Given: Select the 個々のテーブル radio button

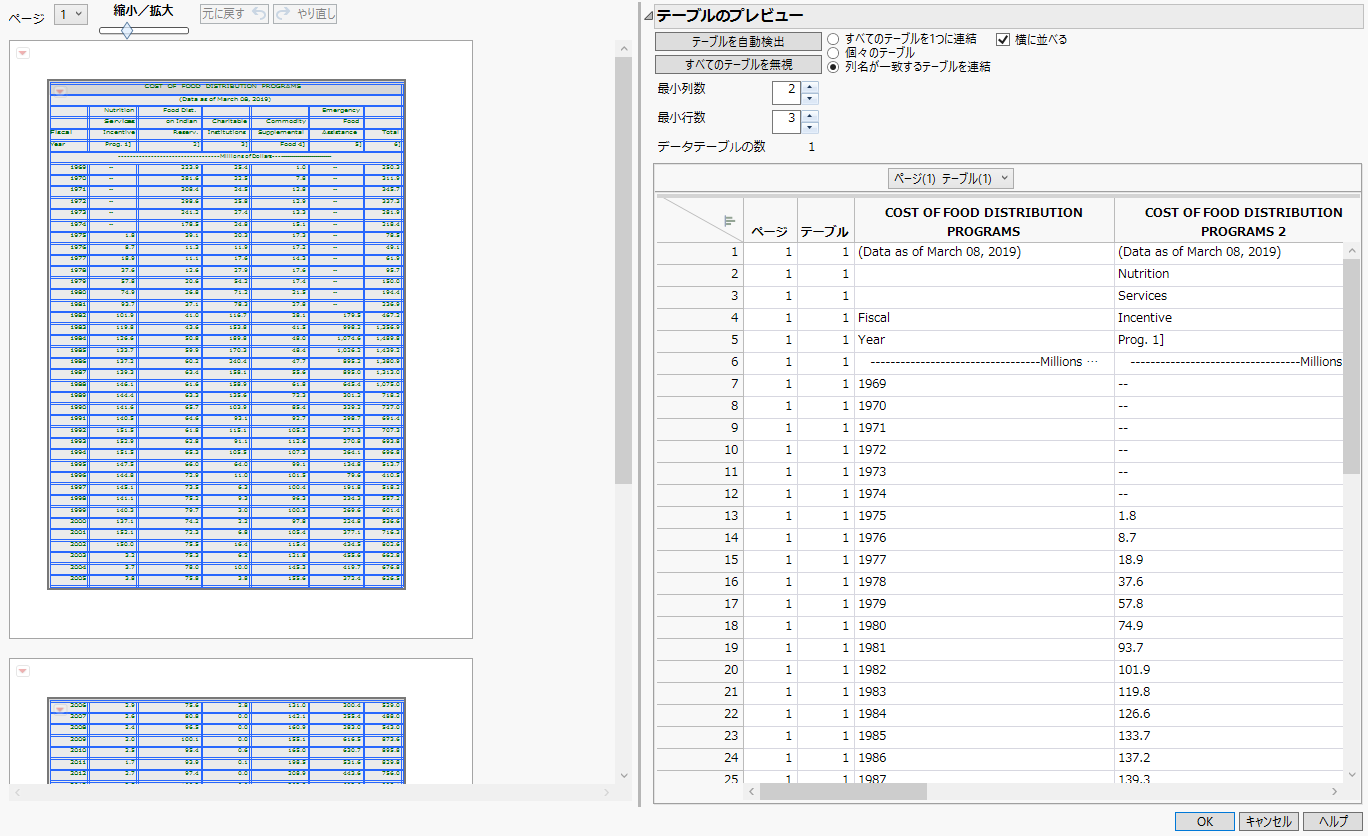Looking at the screenshot, I should (831, 54).
